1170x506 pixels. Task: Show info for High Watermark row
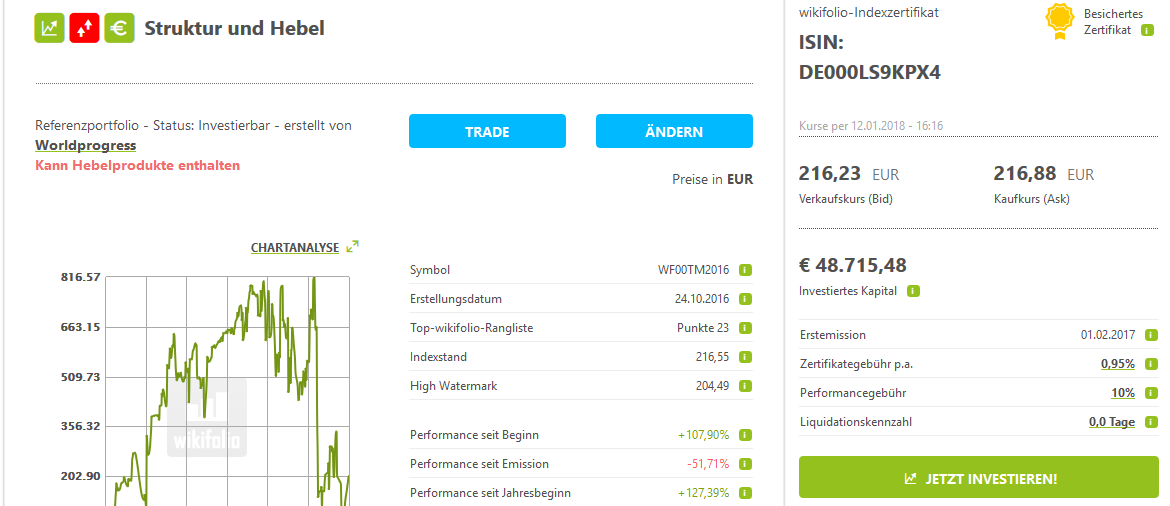click(746, 386)
